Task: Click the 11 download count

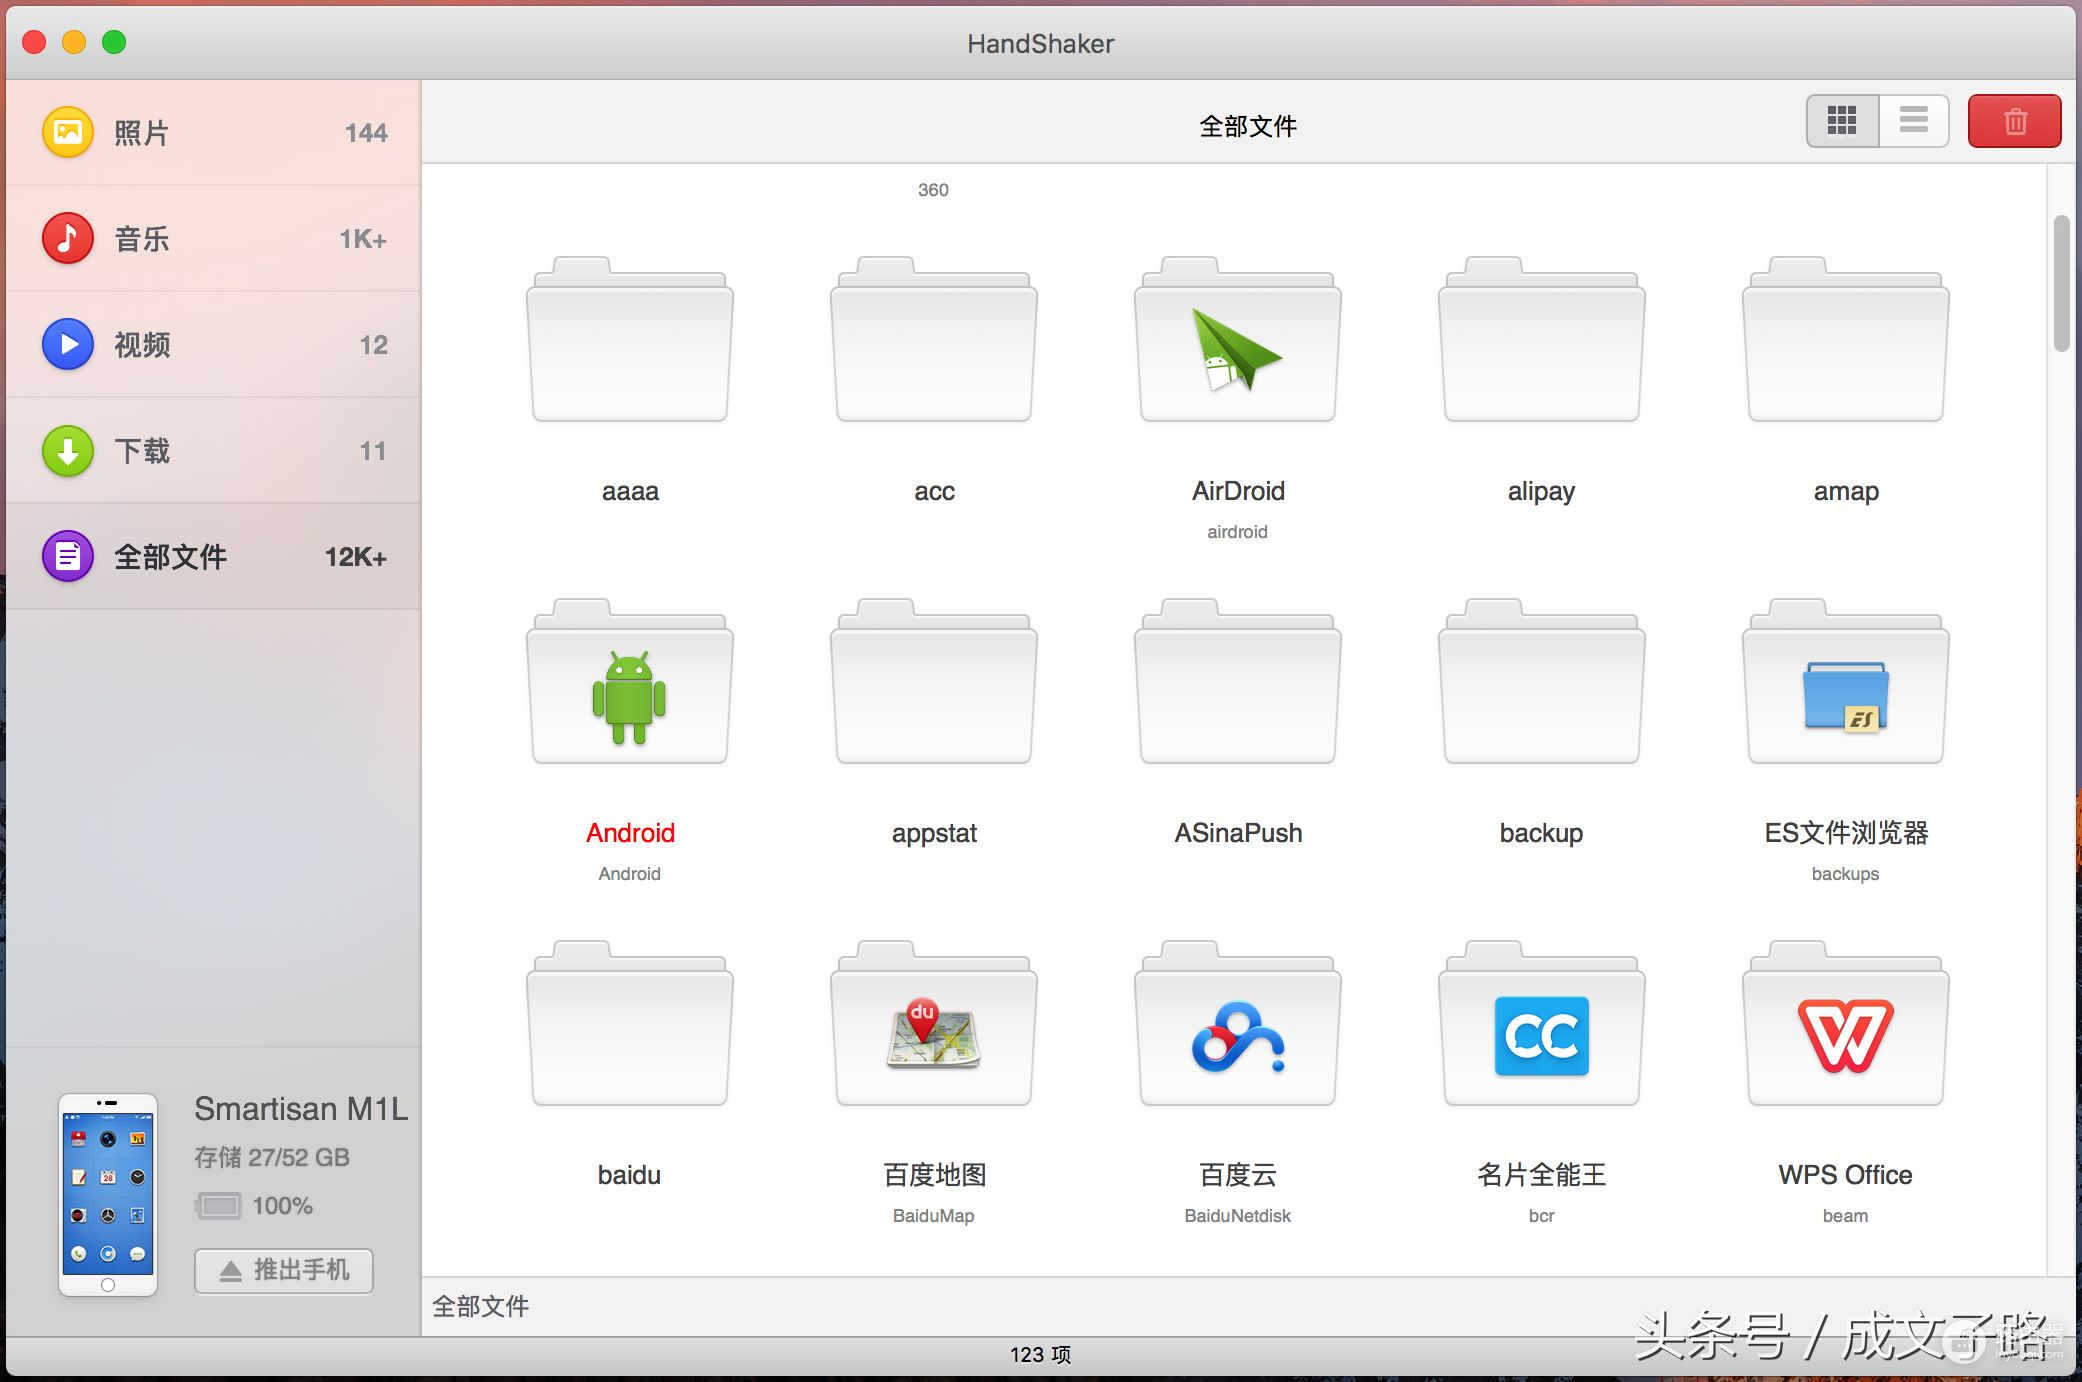Action: tap(373, 451)
